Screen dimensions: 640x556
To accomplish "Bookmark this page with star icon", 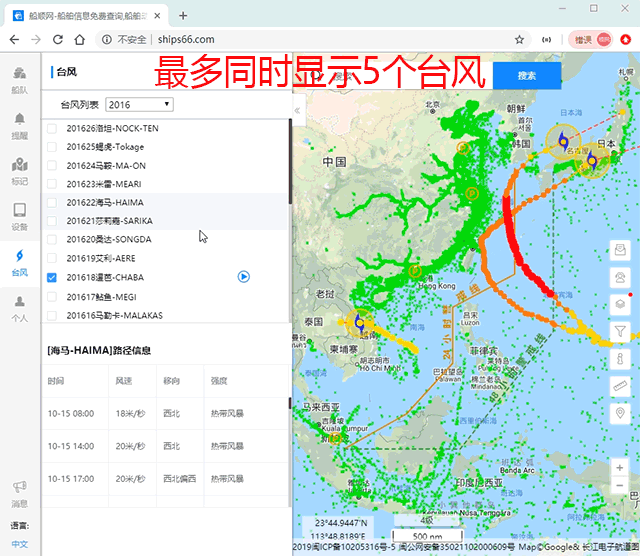I will (519, 40).
